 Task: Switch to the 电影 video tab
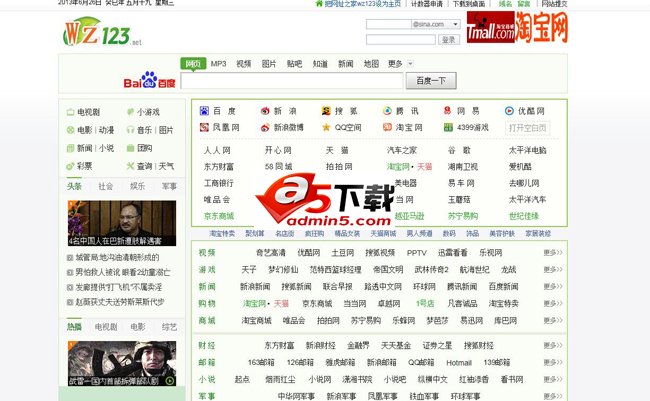point(138,327)
